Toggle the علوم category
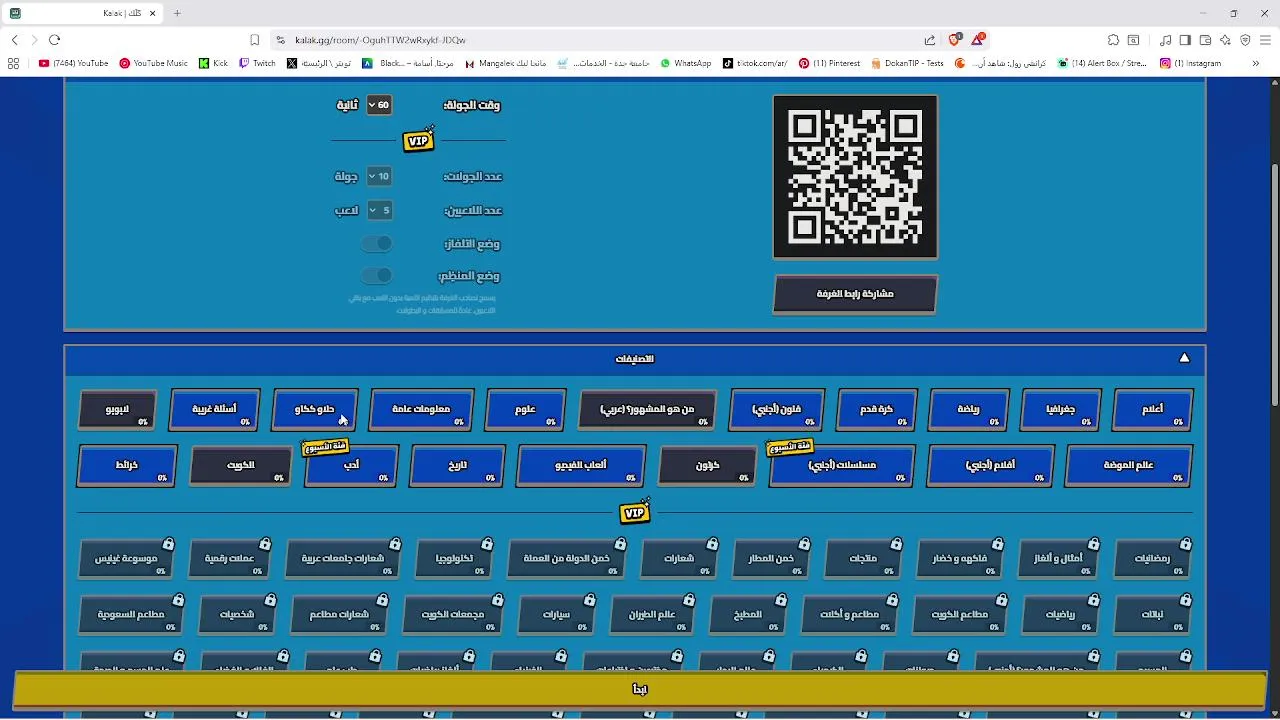The image size is (1280, 720). tap(525, 410)
